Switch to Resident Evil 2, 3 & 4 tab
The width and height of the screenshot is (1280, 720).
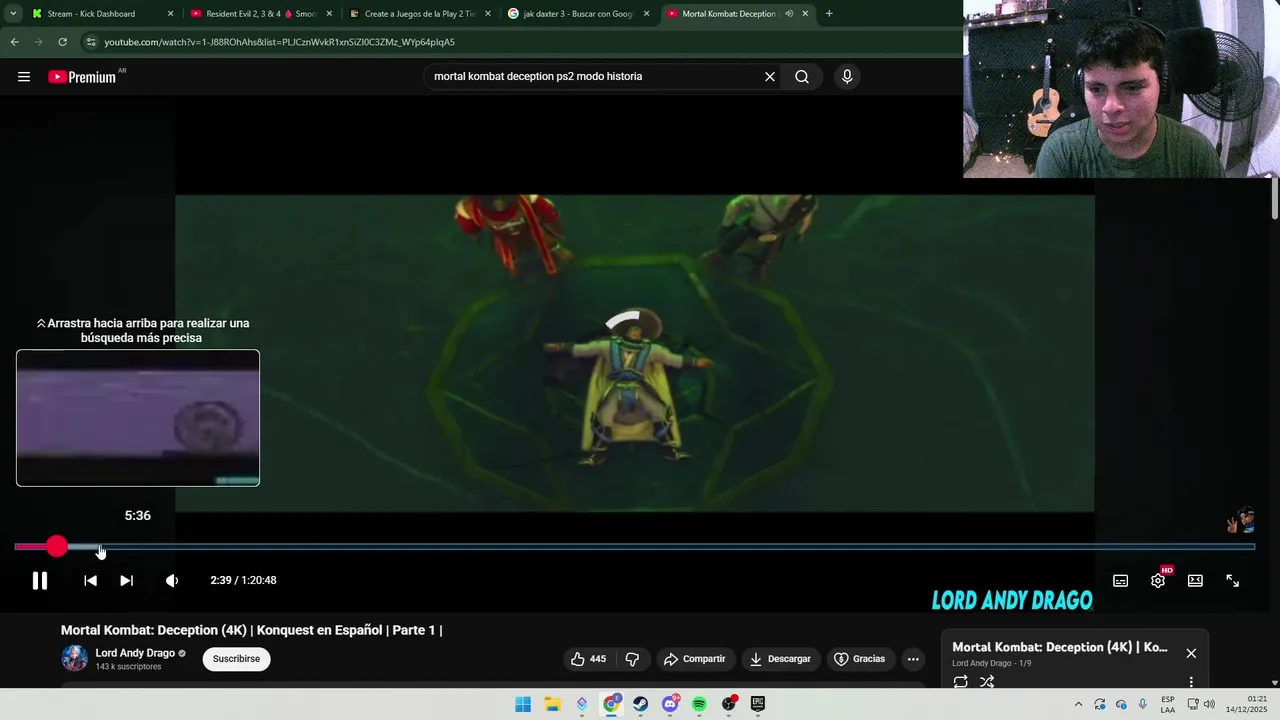click(x=260, y=14)
